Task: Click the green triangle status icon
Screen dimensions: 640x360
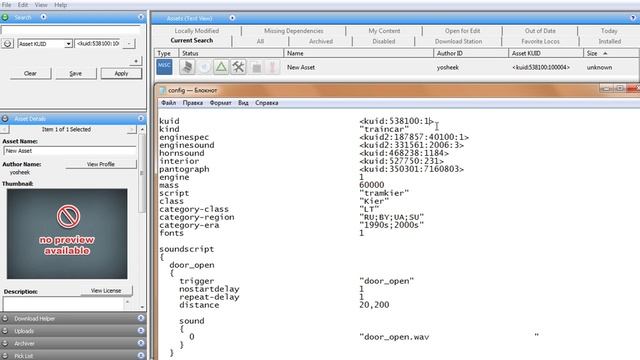Action: tap(221, 67)
